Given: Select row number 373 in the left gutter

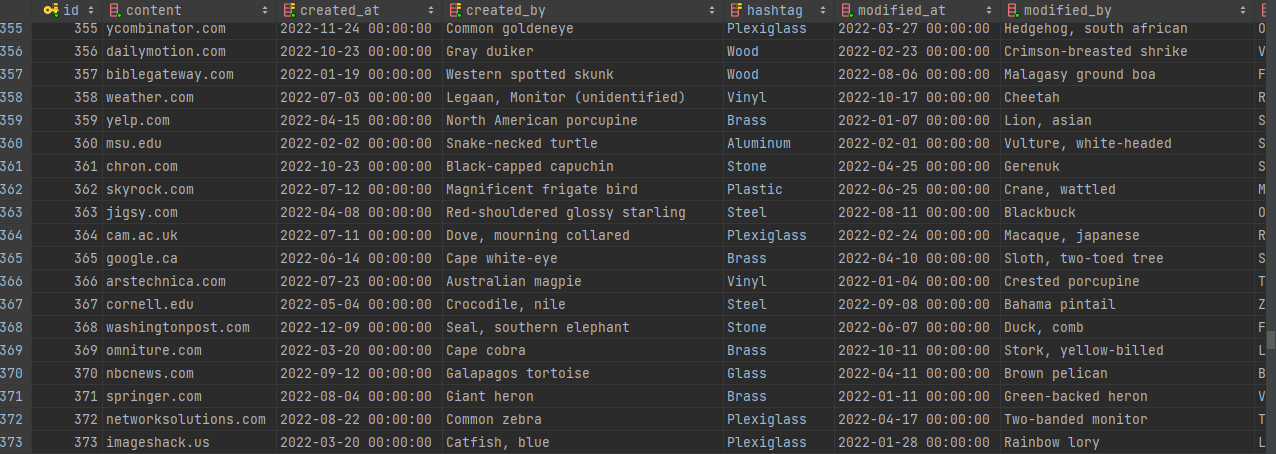Looking at the screenshot, I should [x=13, y=442].
